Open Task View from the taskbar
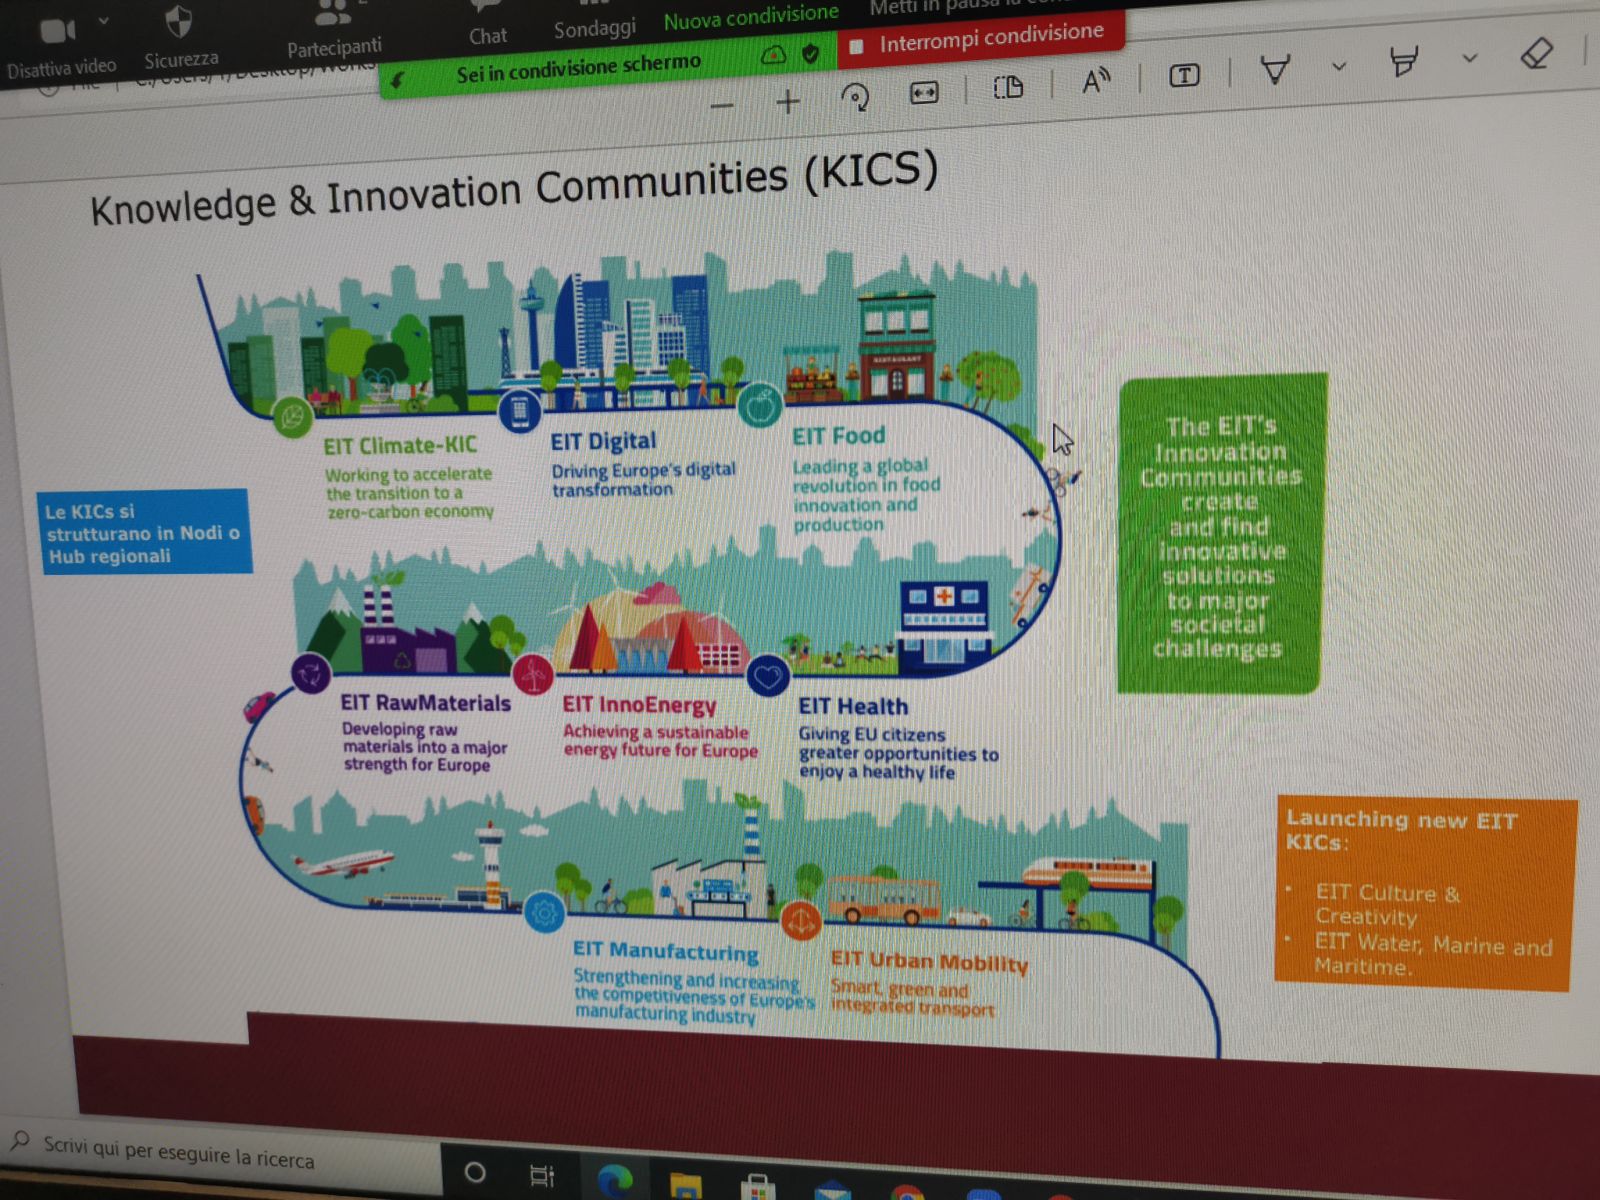The height and width of the screenshot is (1200, 1600). click(x=542, y=1176)
